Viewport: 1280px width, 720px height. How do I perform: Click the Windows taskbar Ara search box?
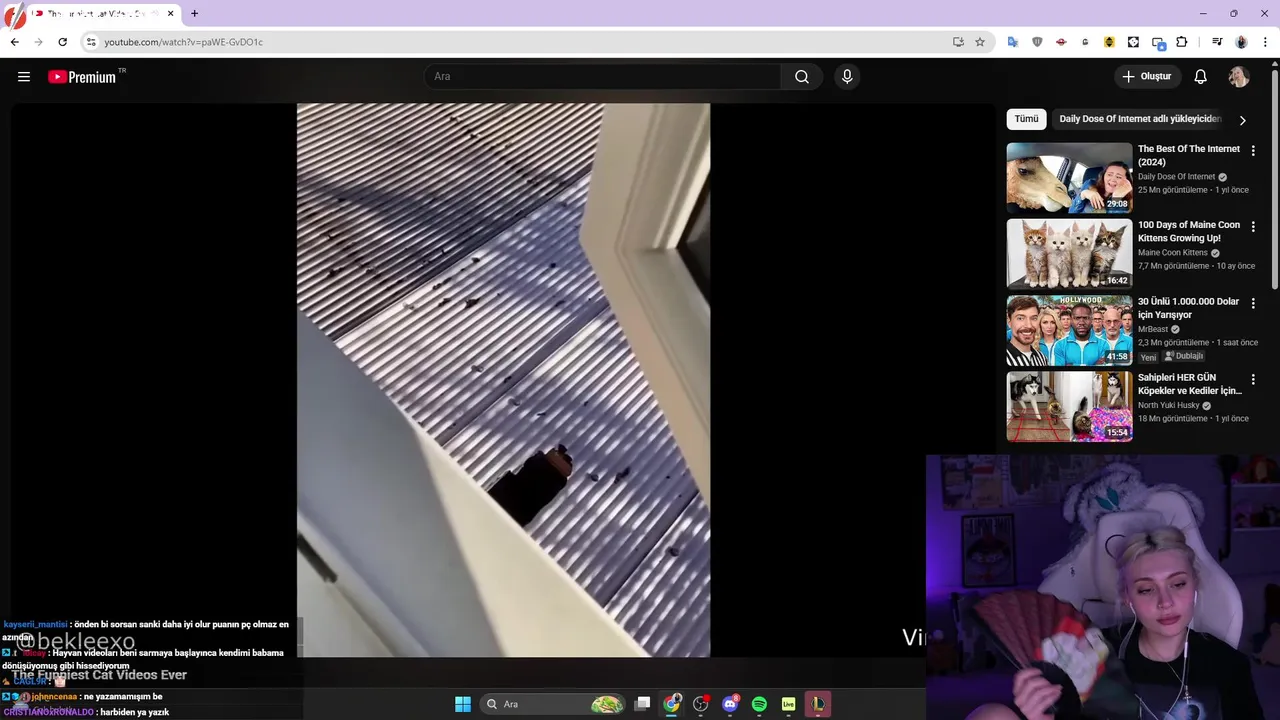553,704
